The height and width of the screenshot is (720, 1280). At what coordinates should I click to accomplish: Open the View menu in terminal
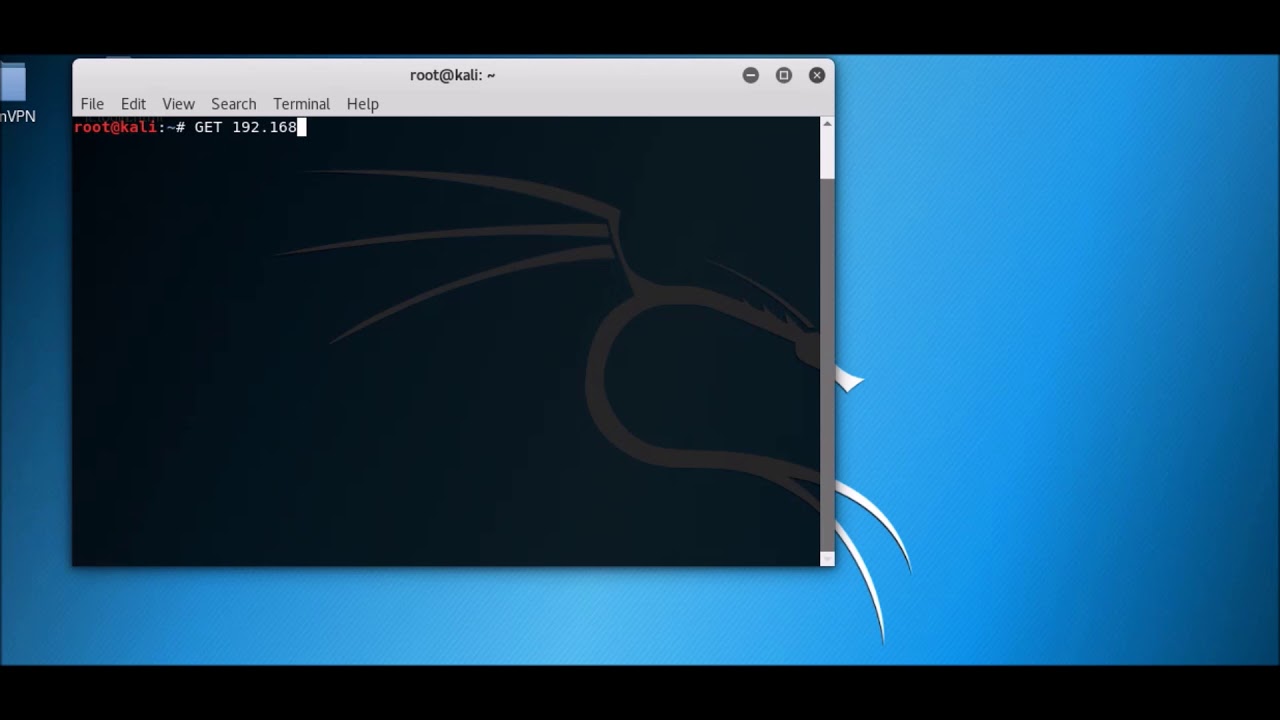[x=178, y=104]
